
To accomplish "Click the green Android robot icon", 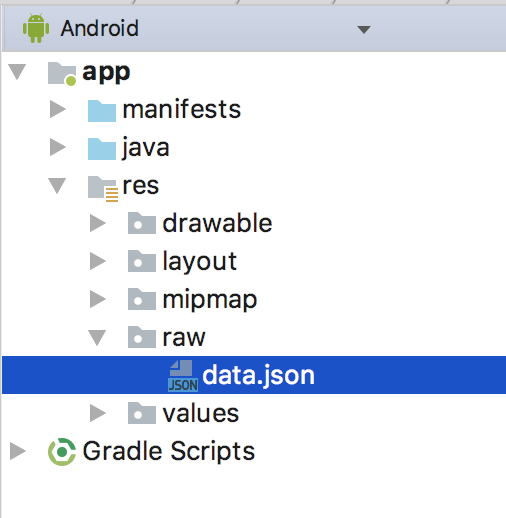I will 36,28.
